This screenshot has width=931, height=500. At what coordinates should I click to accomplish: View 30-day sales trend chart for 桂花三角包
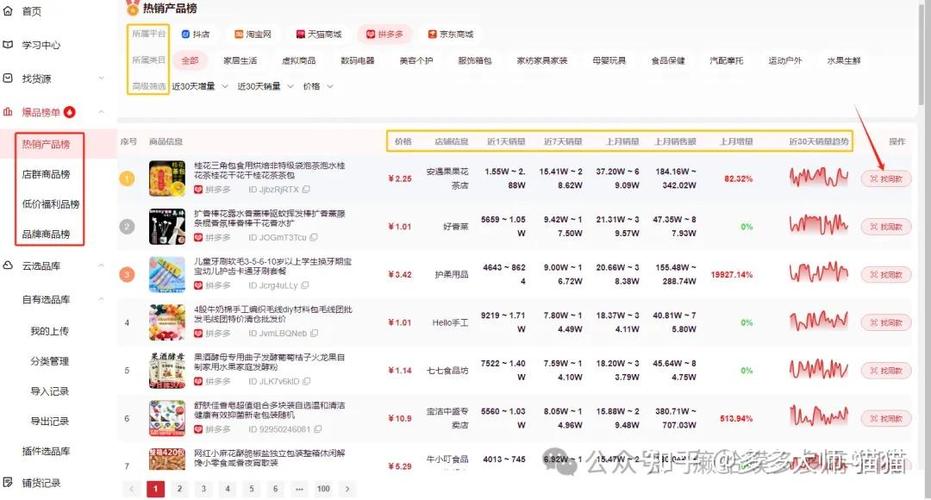(x=819, y=178)
